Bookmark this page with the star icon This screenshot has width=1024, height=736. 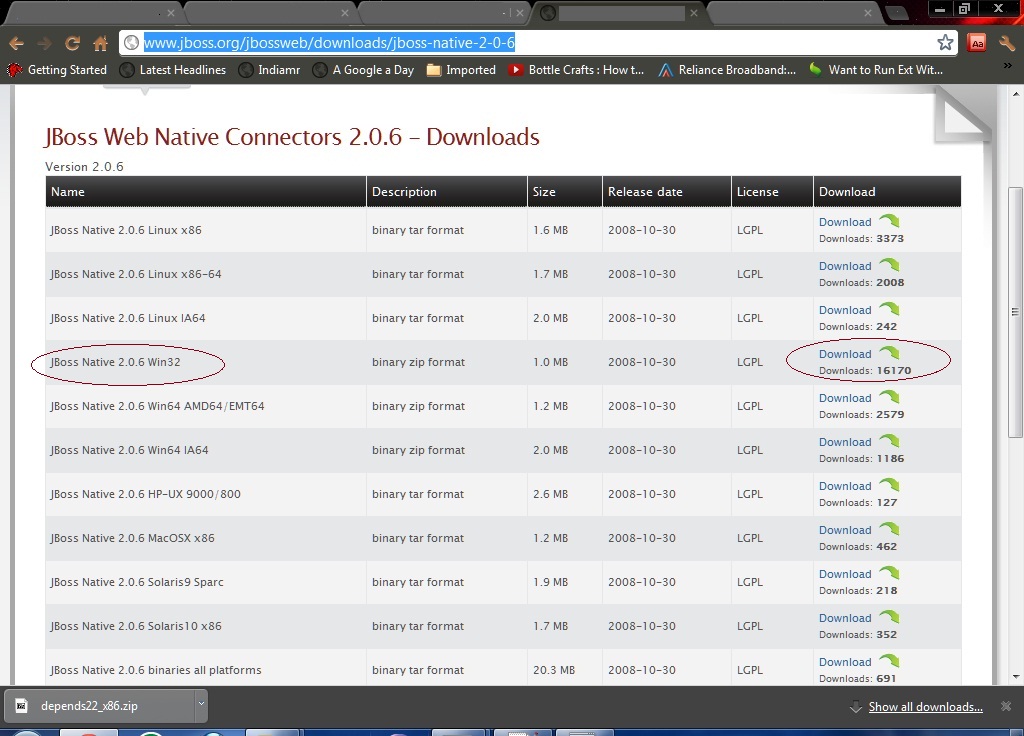pos(944,42)
